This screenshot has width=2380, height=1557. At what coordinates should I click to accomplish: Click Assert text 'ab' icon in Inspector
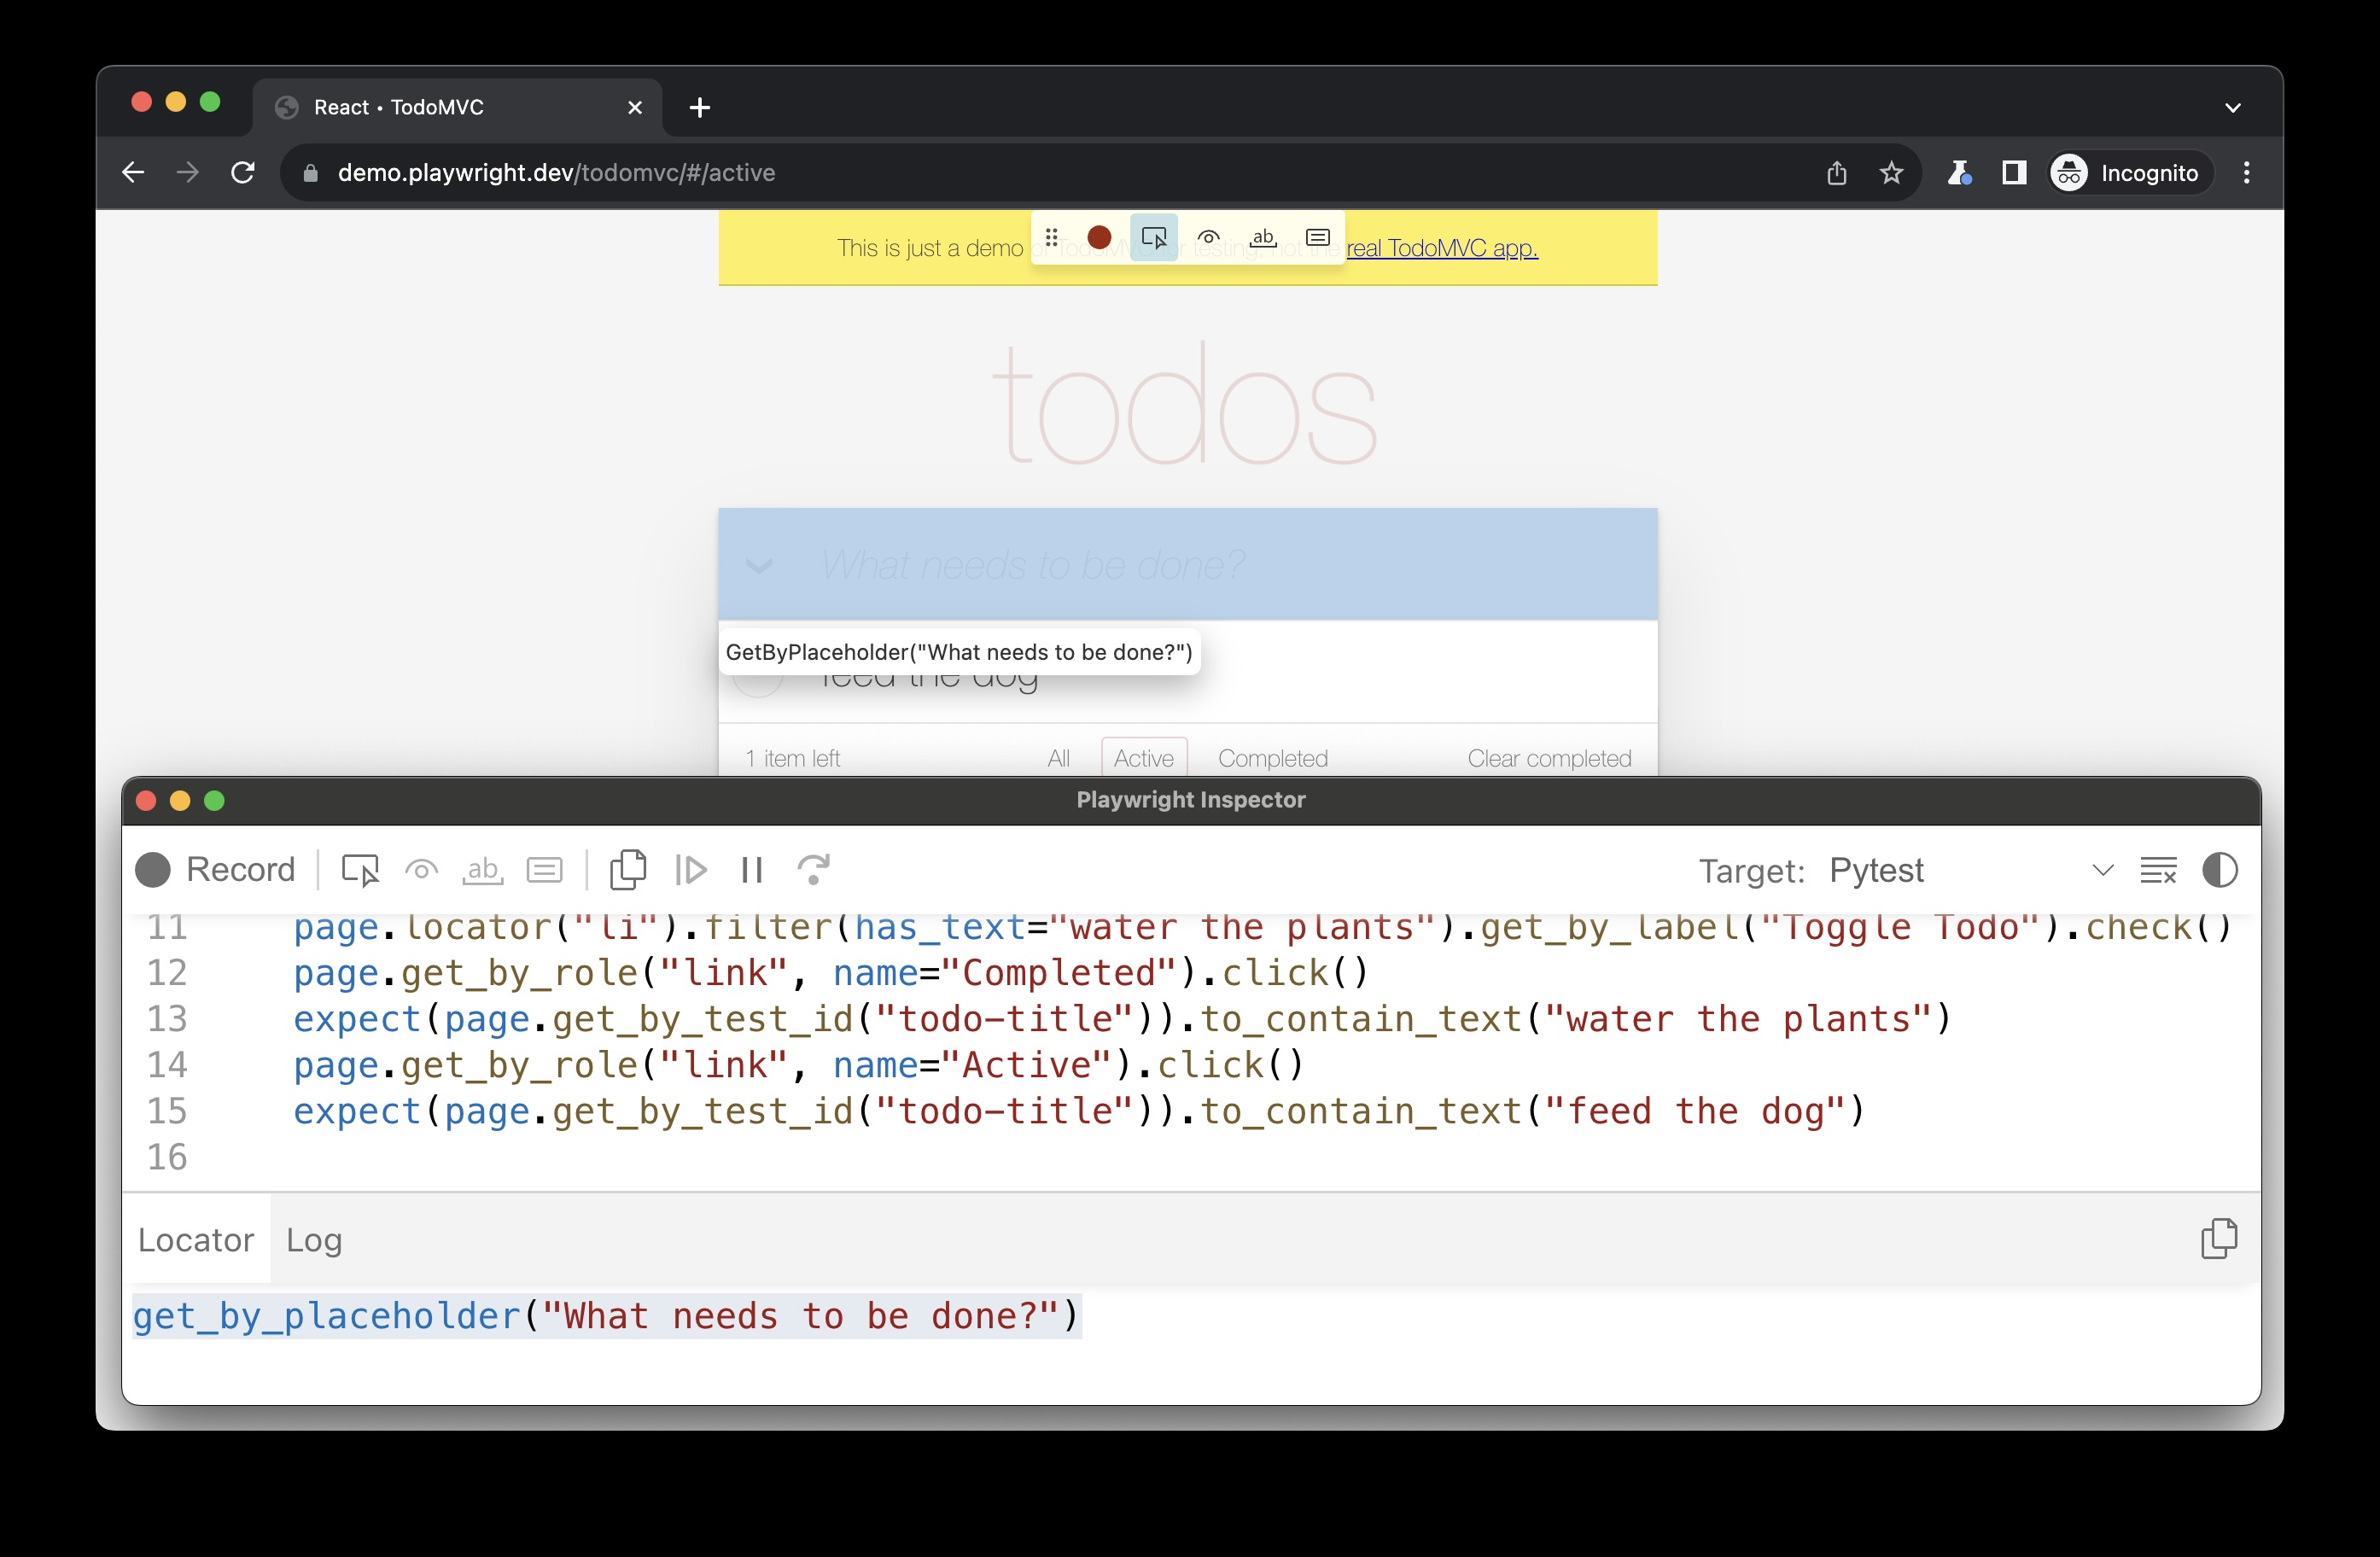(482, 870)
